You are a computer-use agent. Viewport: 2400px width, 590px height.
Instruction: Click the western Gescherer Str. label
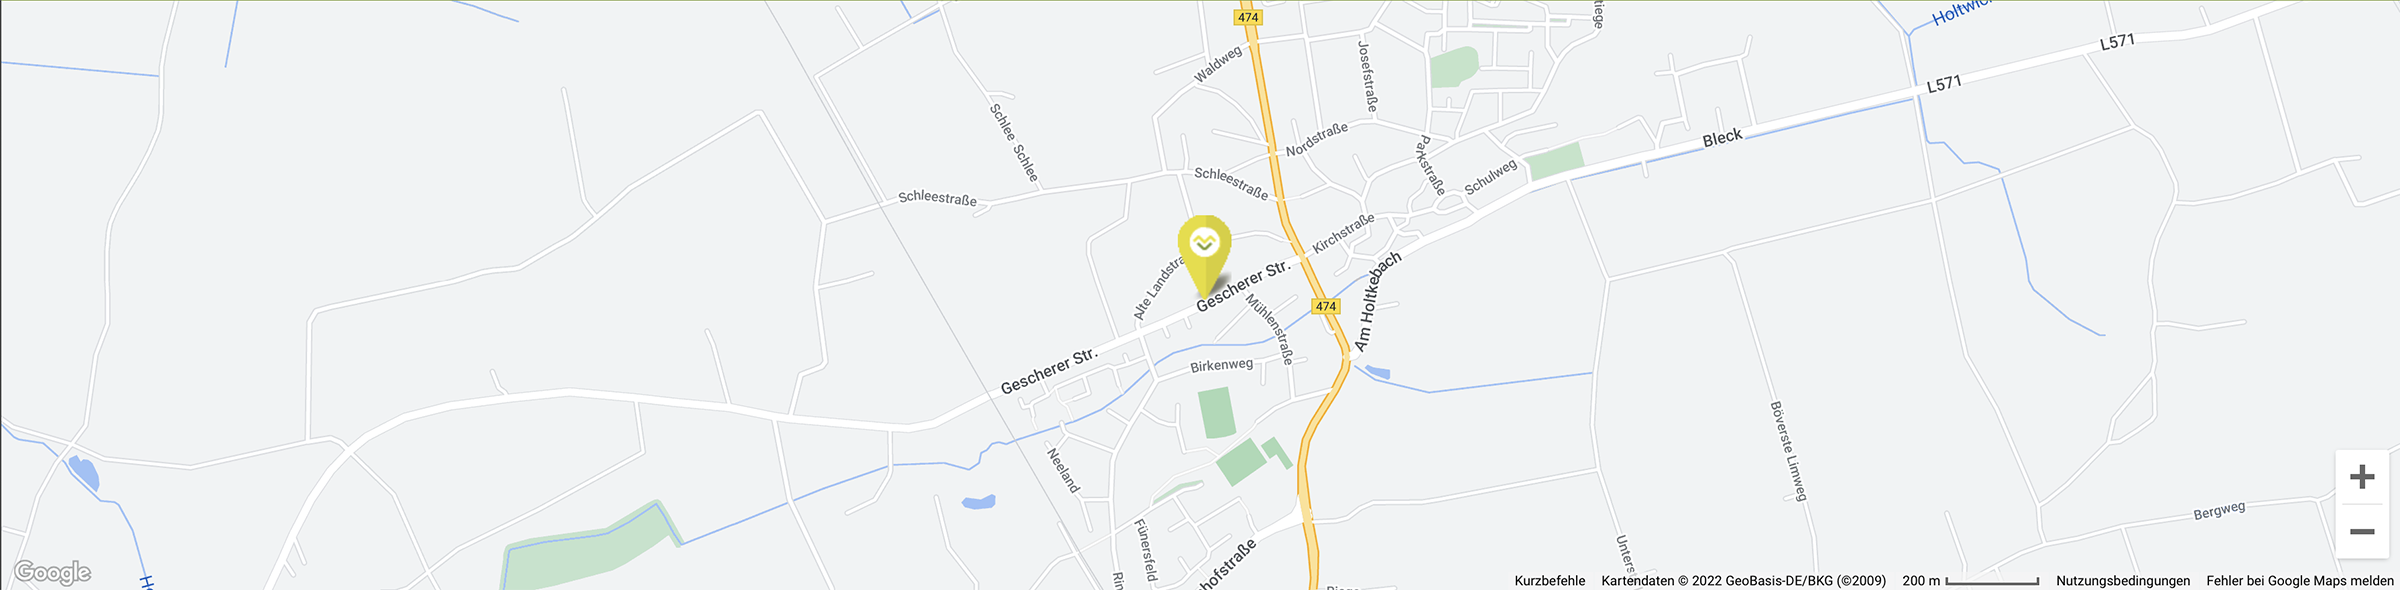[1049, 371]
